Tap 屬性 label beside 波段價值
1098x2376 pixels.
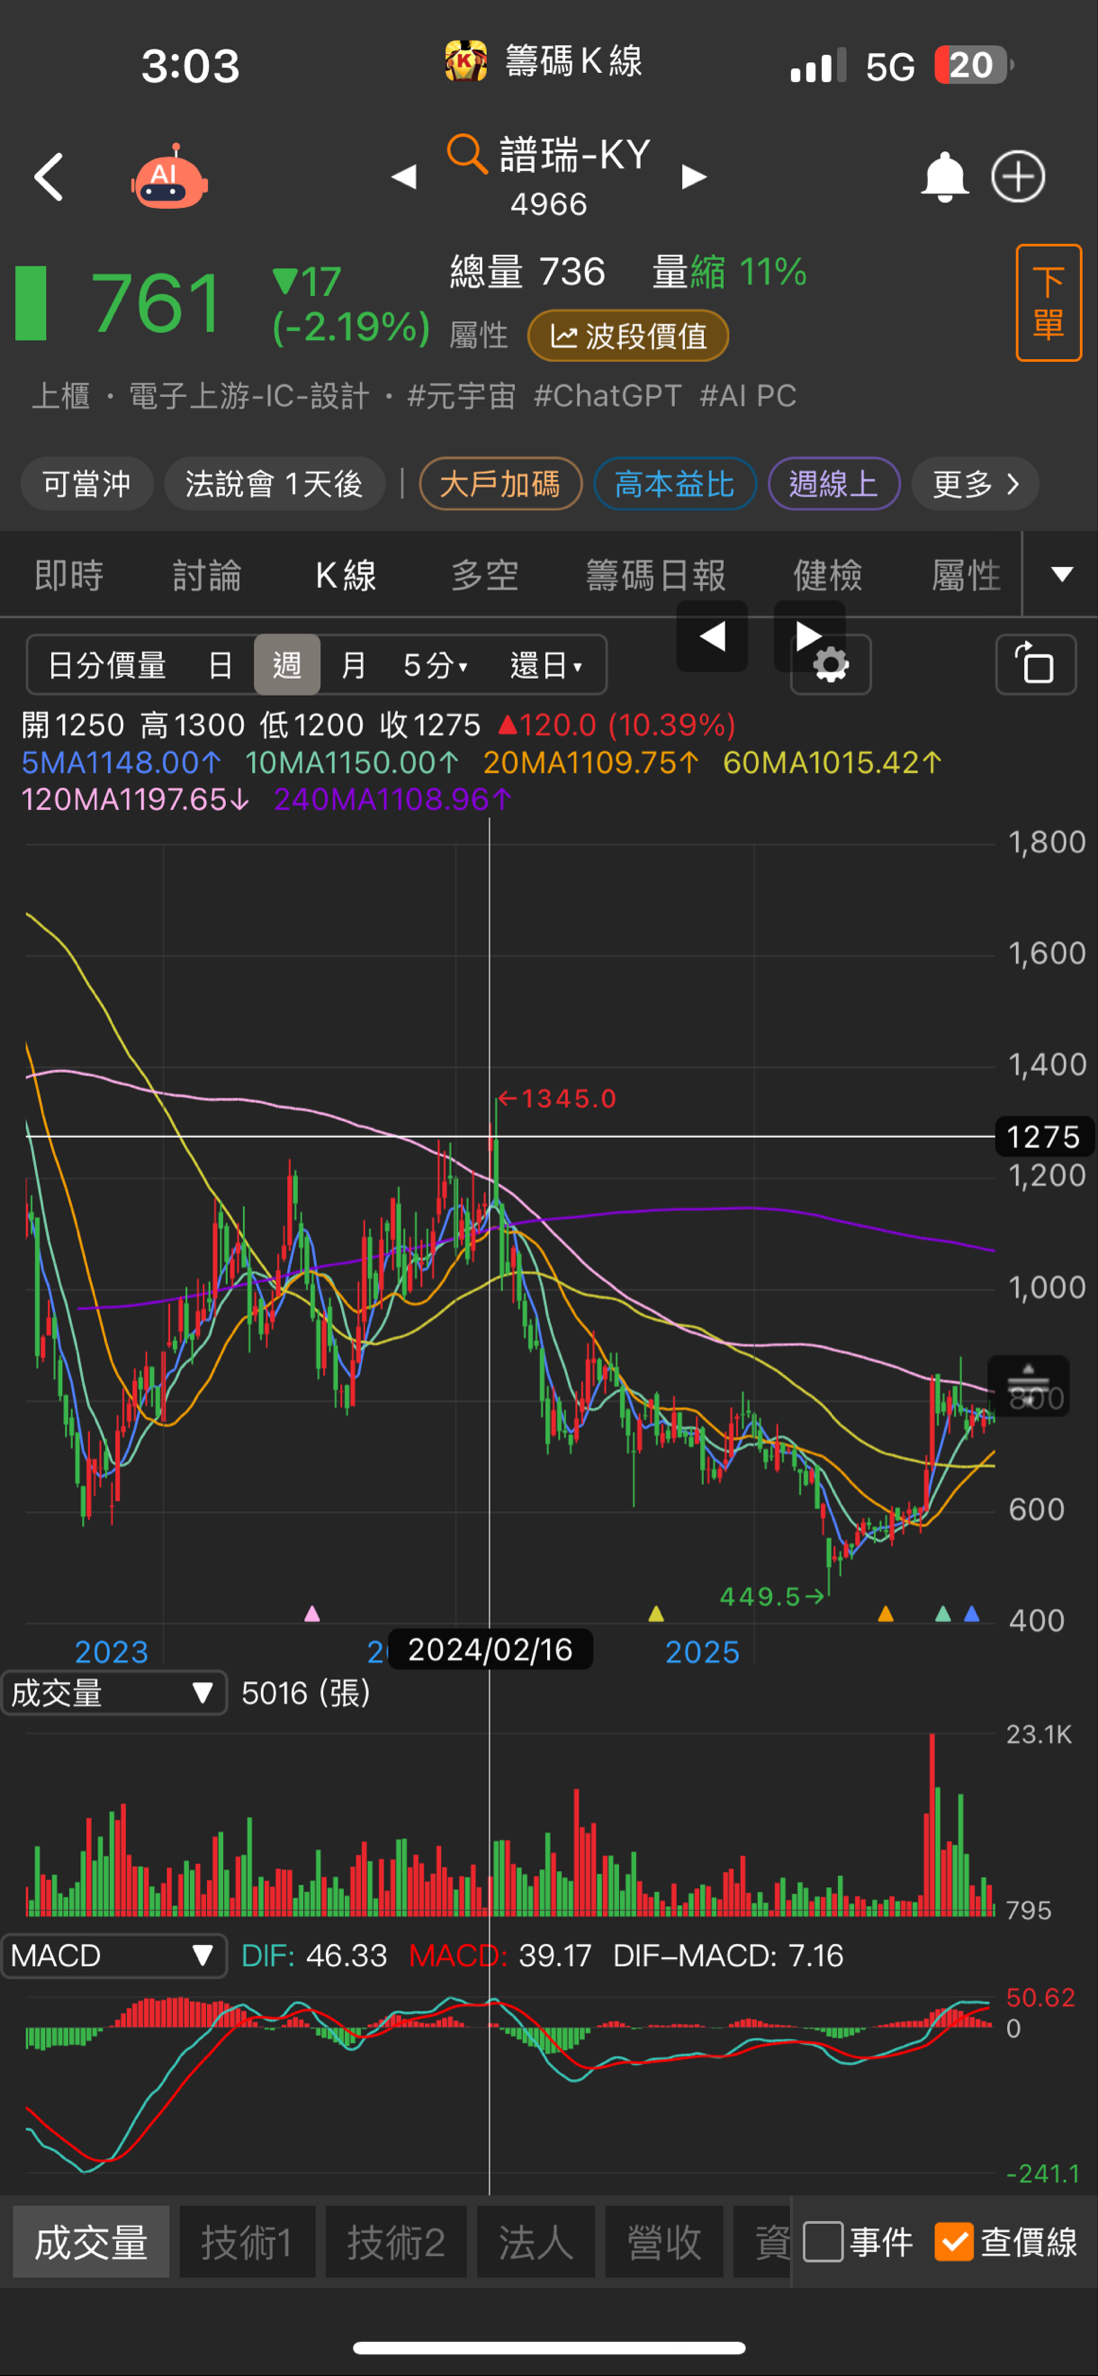pyautogui.click(x=479, y=335)
